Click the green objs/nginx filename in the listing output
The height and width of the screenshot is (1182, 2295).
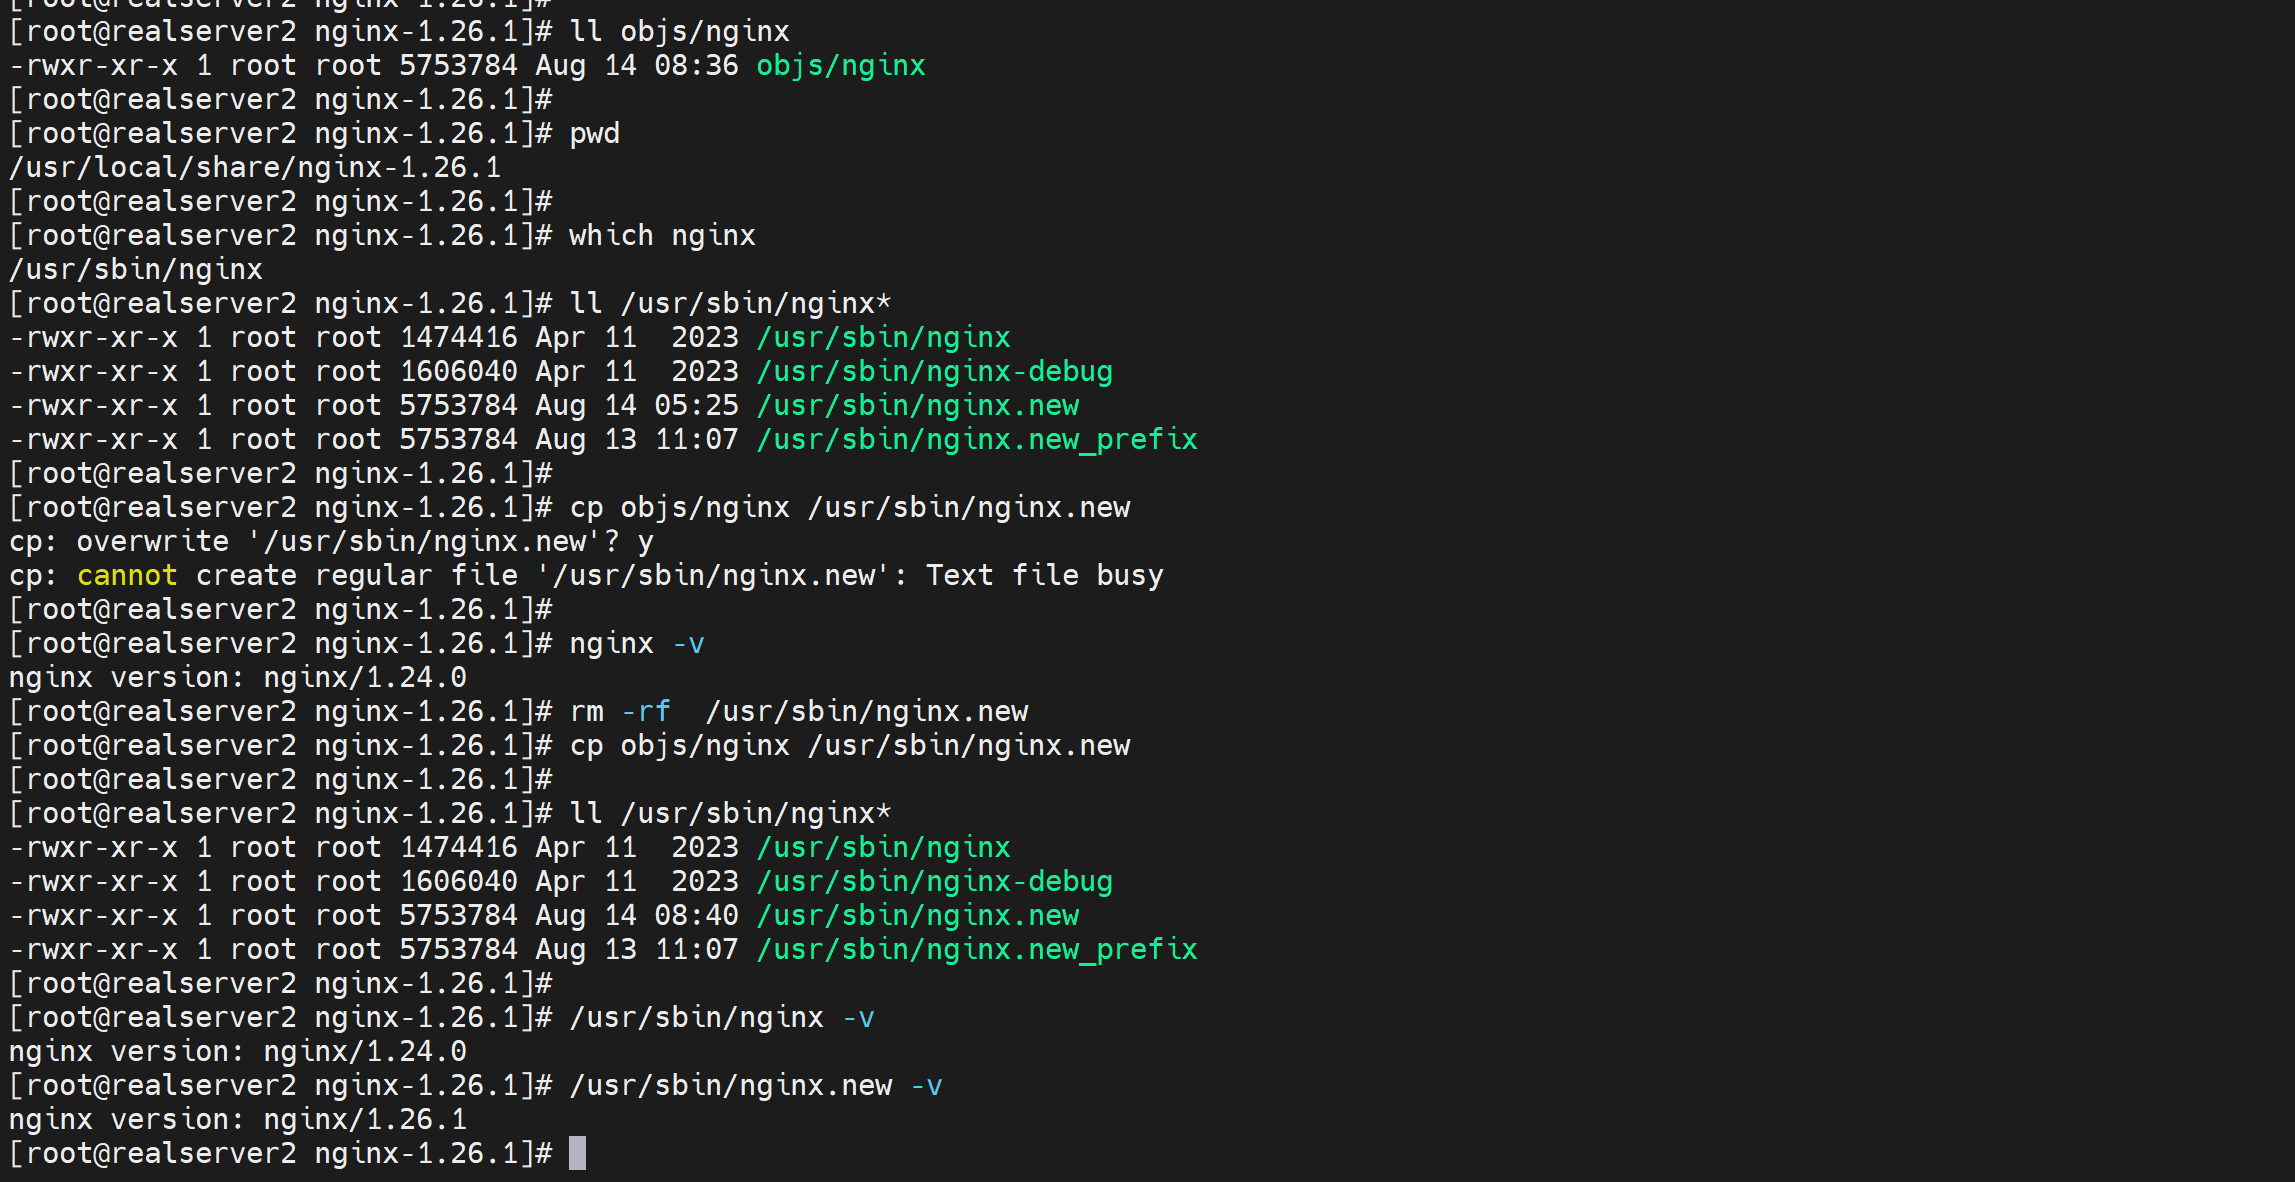(840, 66)
